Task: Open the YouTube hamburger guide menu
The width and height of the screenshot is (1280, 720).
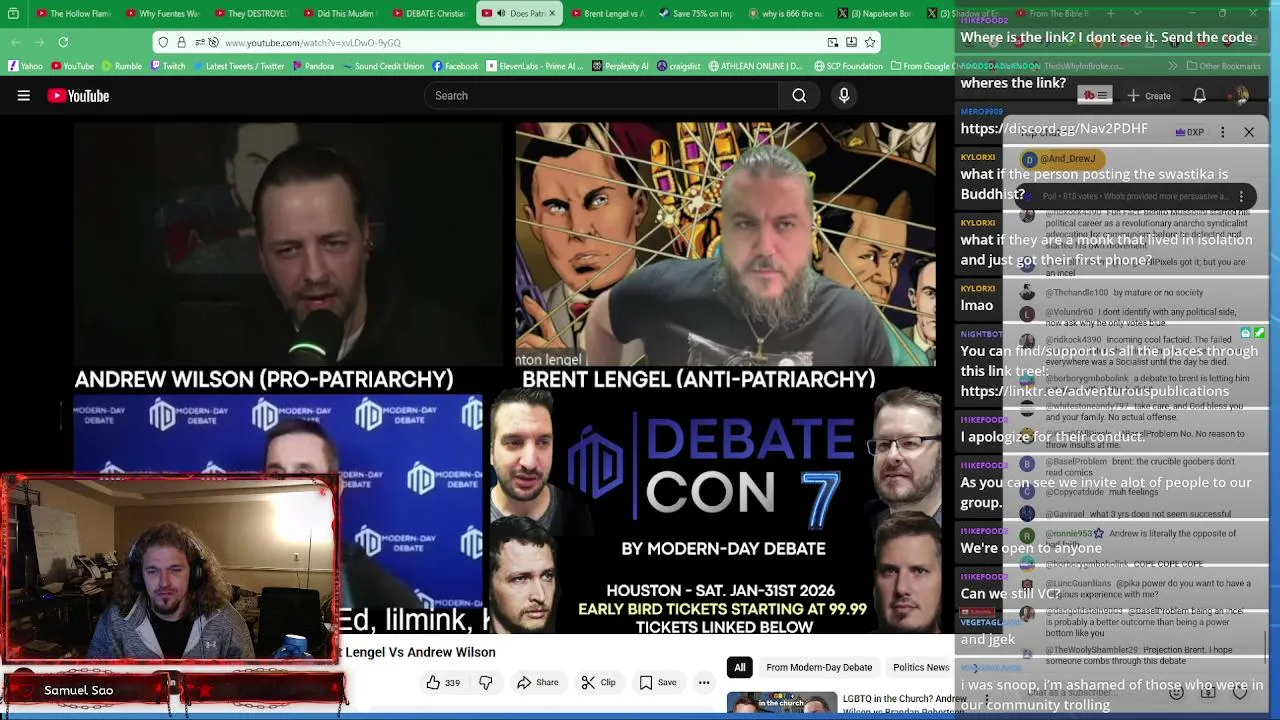Action: pyautogui.click(x=23, y=96)
